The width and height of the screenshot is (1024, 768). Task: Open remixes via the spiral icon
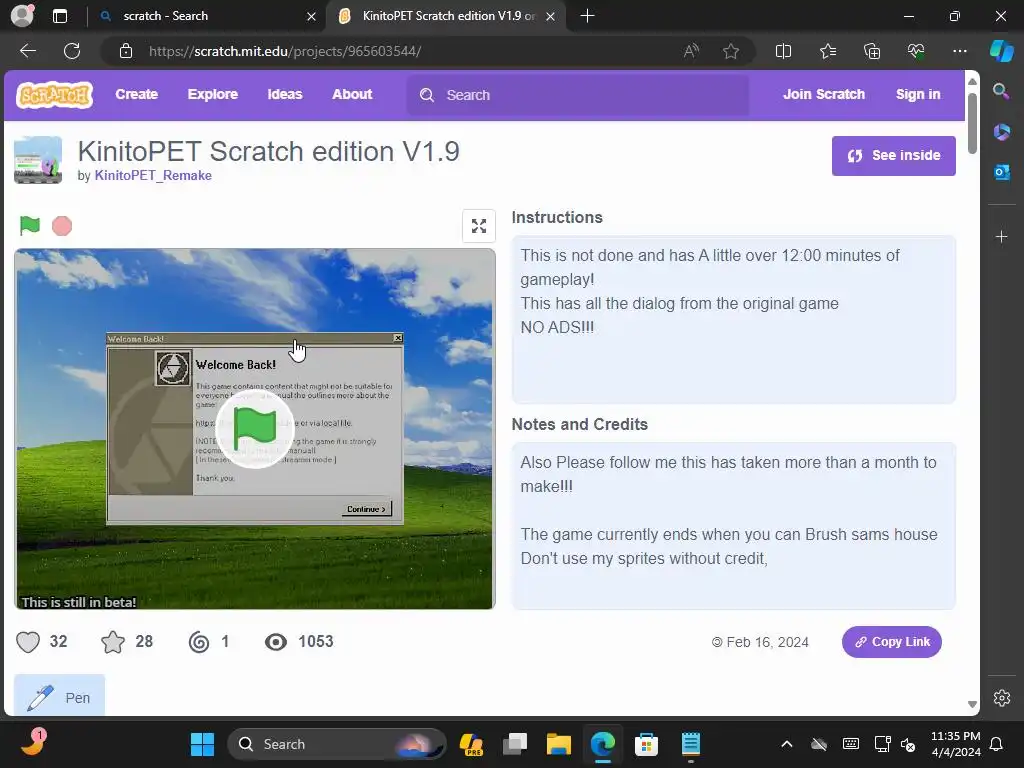pos(199,642)
